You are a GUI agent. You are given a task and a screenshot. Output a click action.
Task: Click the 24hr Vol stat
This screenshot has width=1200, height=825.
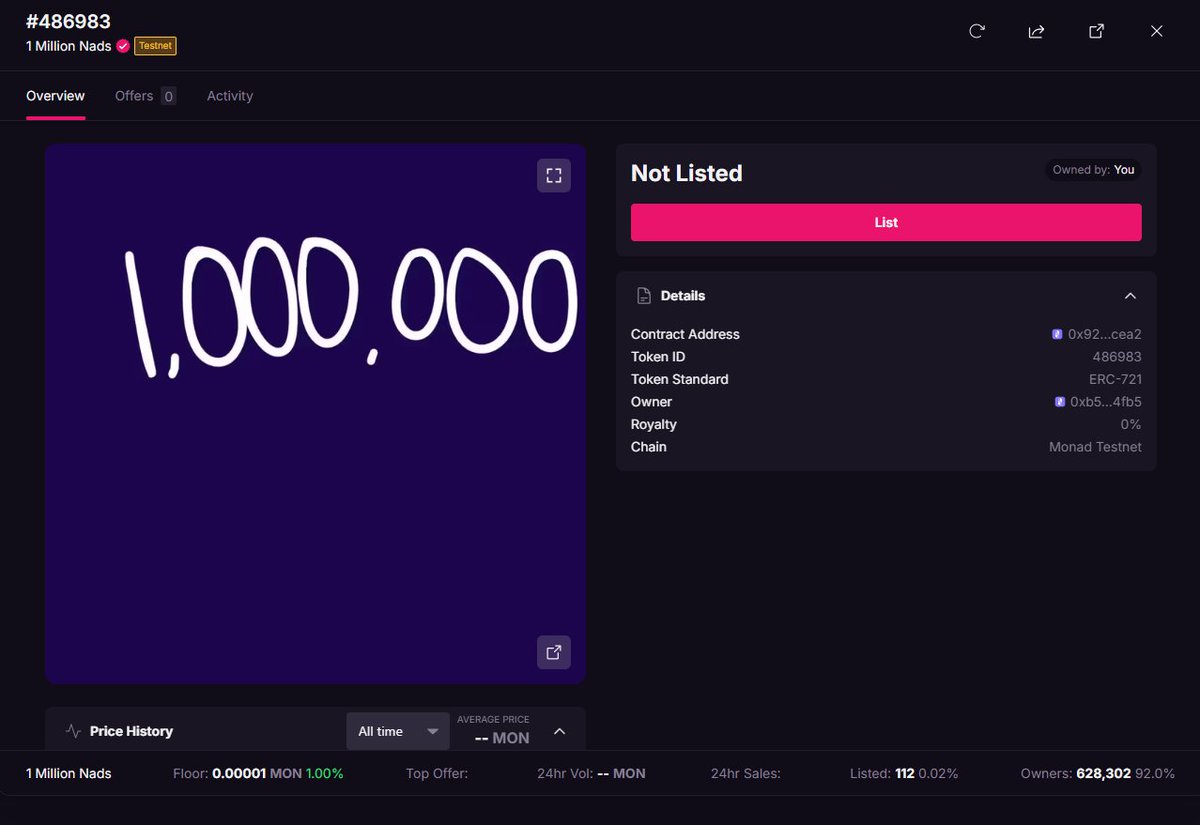591,773
